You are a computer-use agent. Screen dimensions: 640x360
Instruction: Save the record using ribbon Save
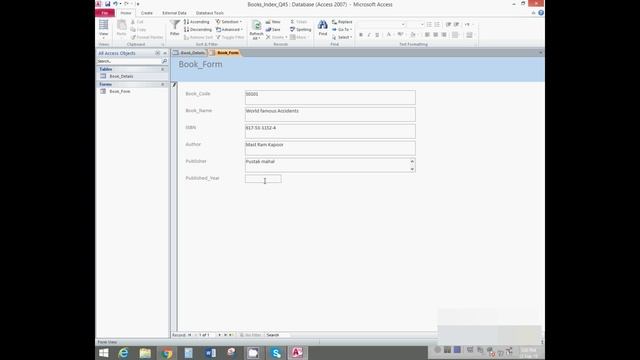pyautogui.click(x=273, y=29)
